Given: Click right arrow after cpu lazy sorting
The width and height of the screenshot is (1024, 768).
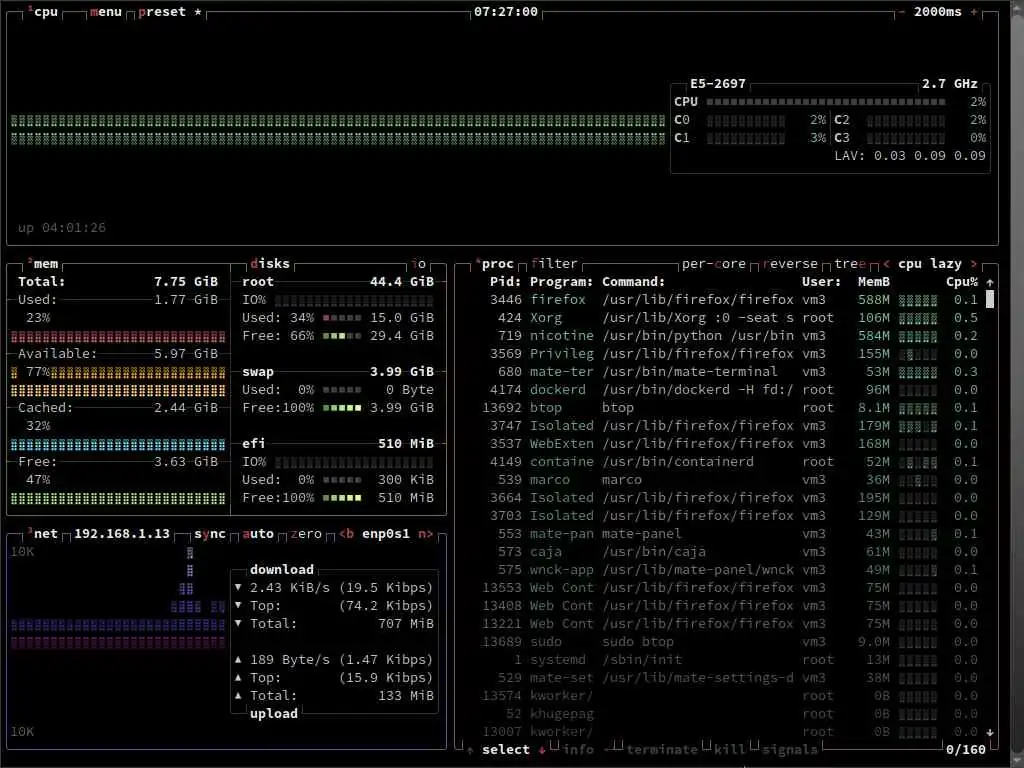Looking at the screenshot, I should coord(974,264).
